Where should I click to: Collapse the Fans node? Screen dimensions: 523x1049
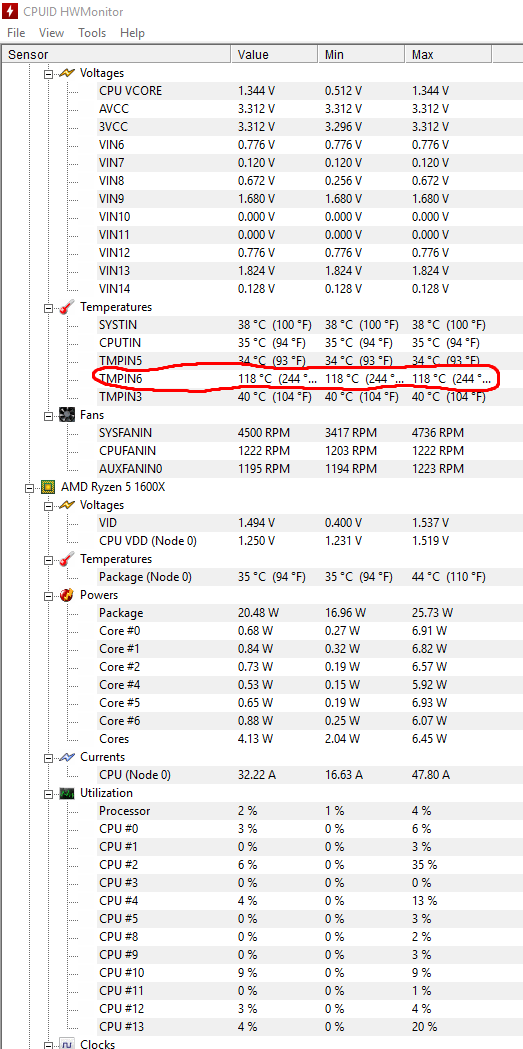click(x=48, y=416)
